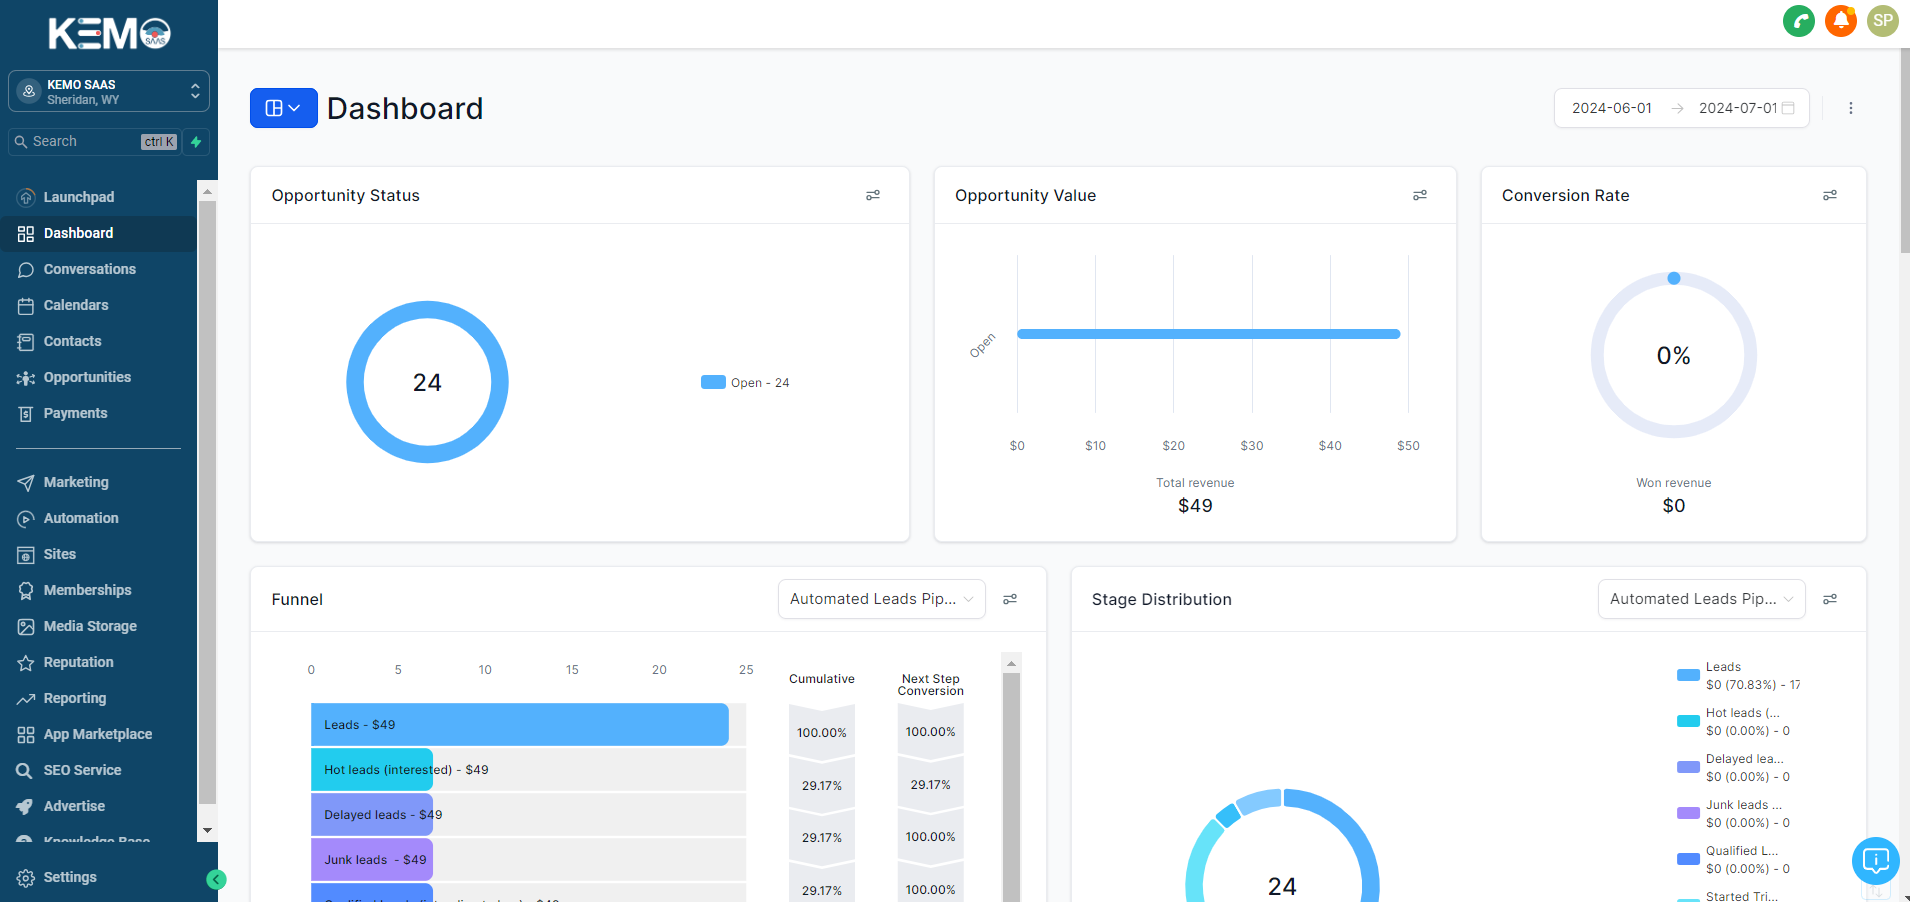Viewport: 1910px width, 902px height.
Task: Open the Opportunity Status widget settings icon
Action: click(x=872, y=195)
